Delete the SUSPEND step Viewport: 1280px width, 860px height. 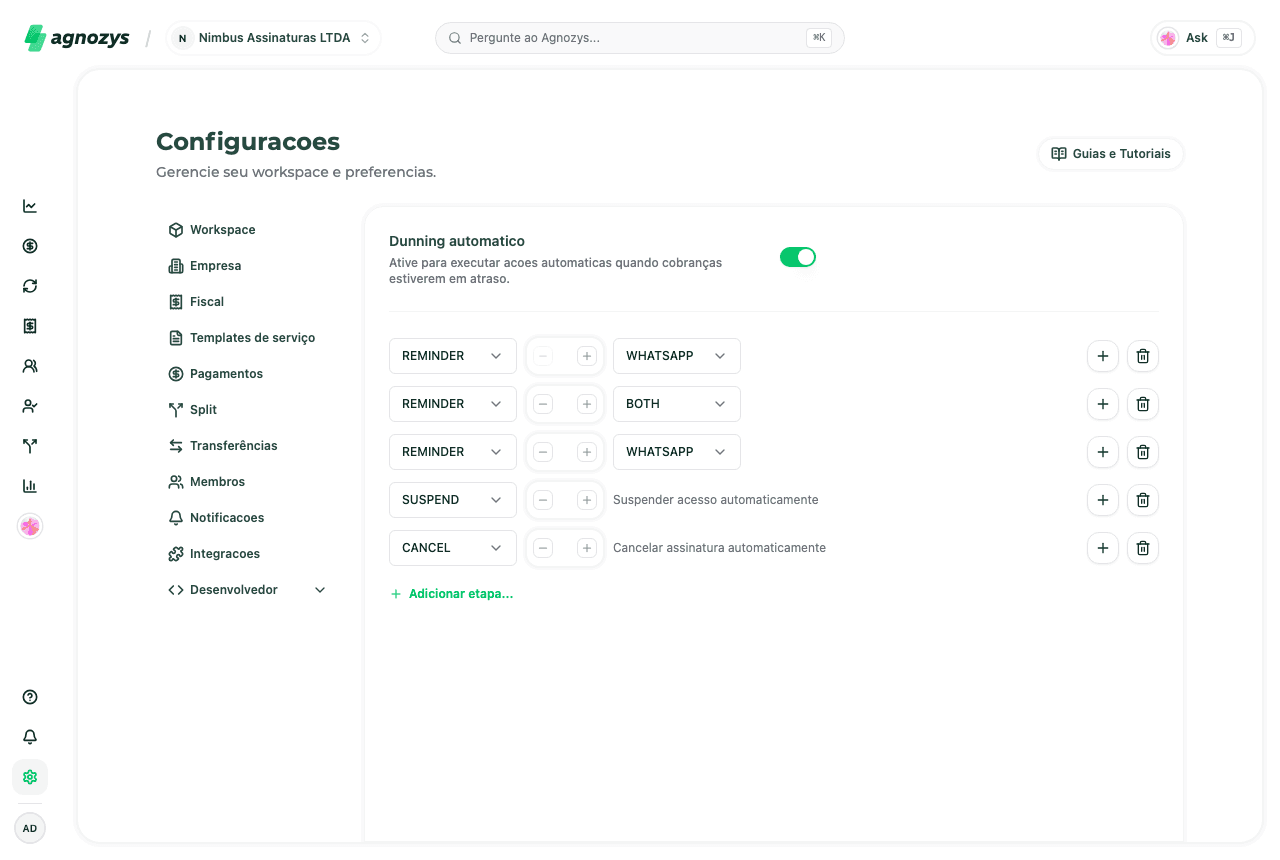tap(1143, 500)
